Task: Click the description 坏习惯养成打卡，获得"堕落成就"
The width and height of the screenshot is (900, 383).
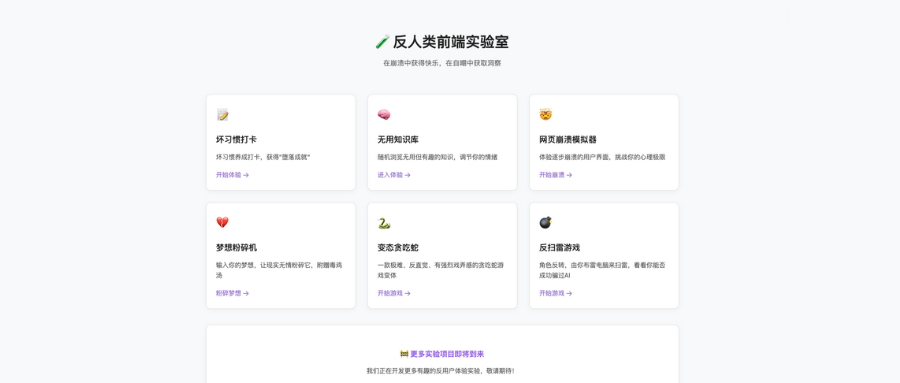Action: click(263, 157)
